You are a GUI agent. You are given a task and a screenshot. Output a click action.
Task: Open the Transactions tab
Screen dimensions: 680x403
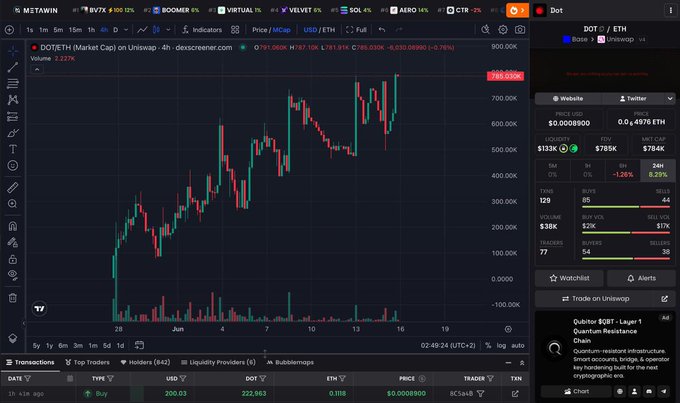pos(30,362)
